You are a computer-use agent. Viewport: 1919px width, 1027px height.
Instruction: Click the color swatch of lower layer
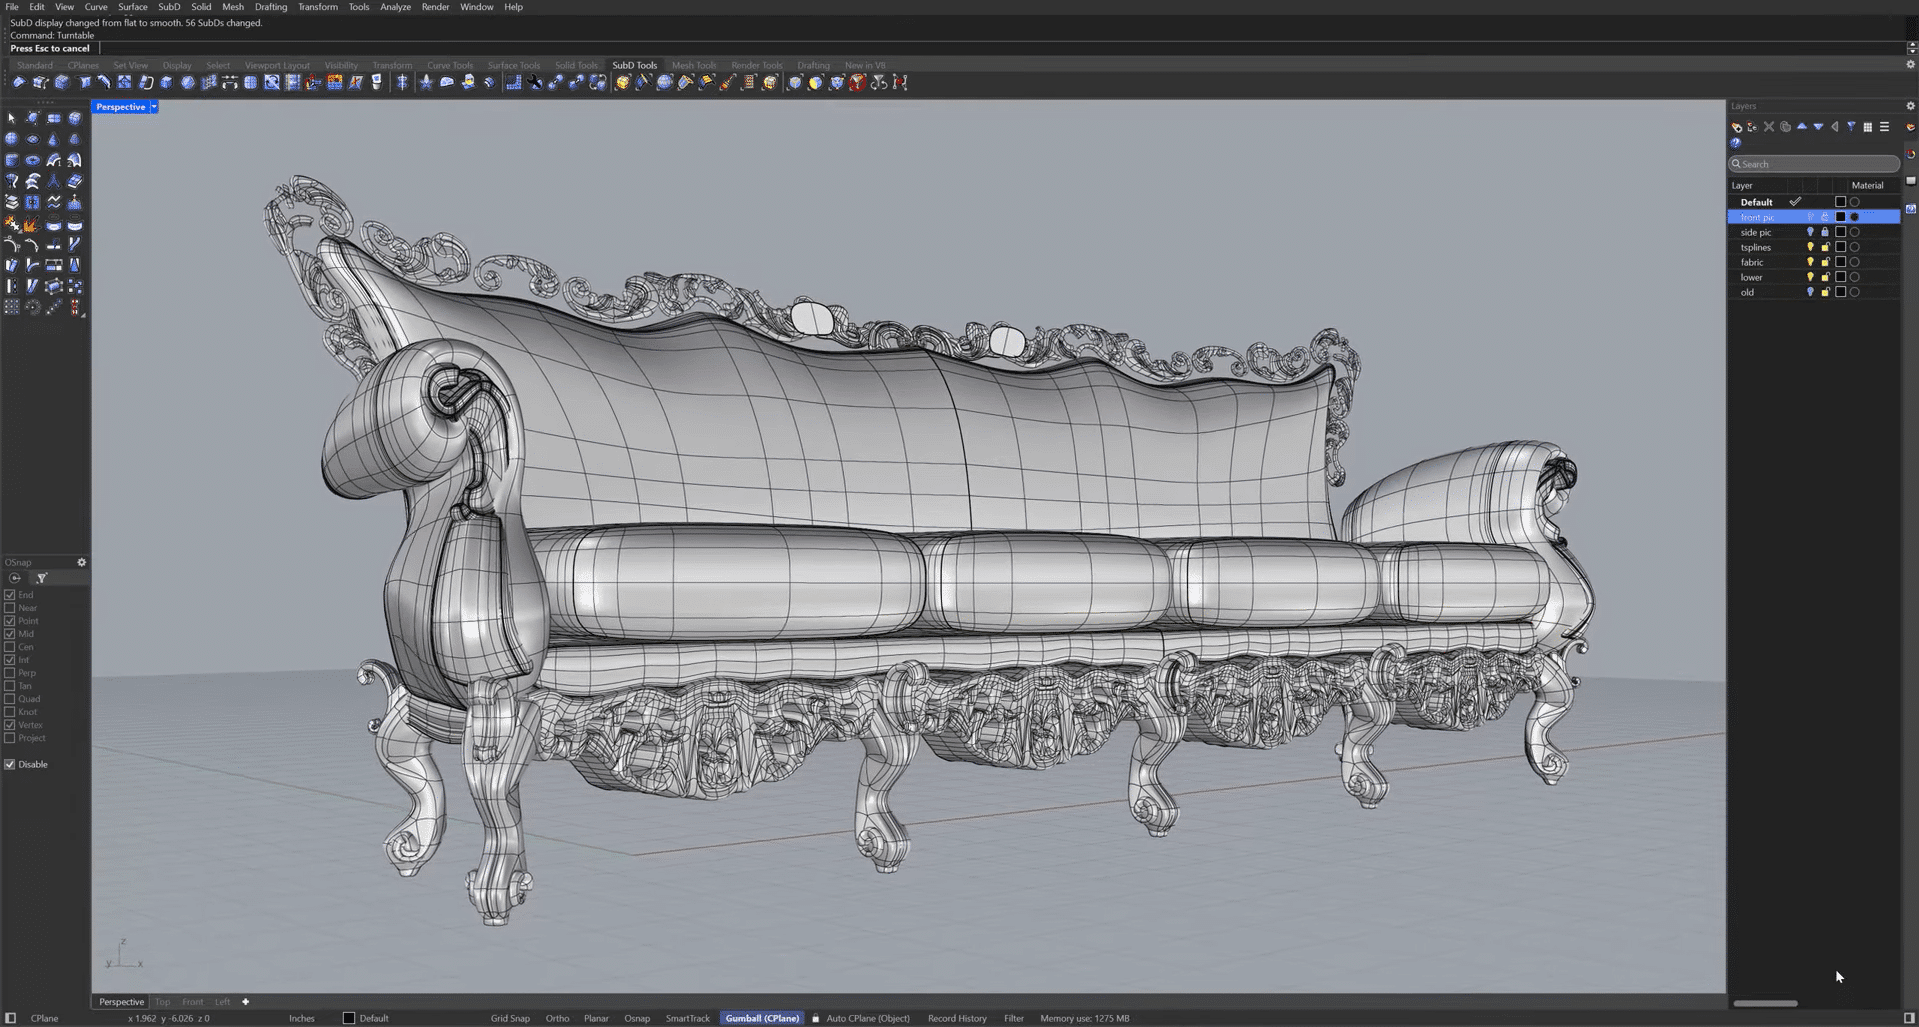[1840, 277]
